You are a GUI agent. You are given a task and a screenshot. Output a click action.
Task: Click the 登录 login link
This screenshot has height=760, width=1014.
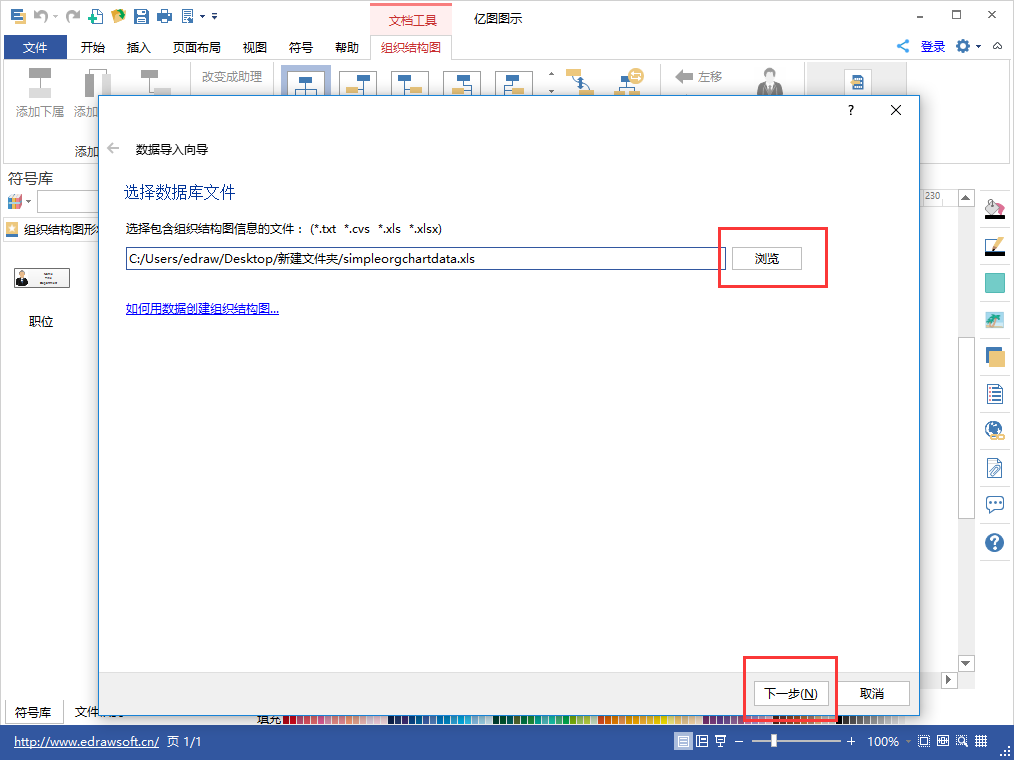click(933, 47)
